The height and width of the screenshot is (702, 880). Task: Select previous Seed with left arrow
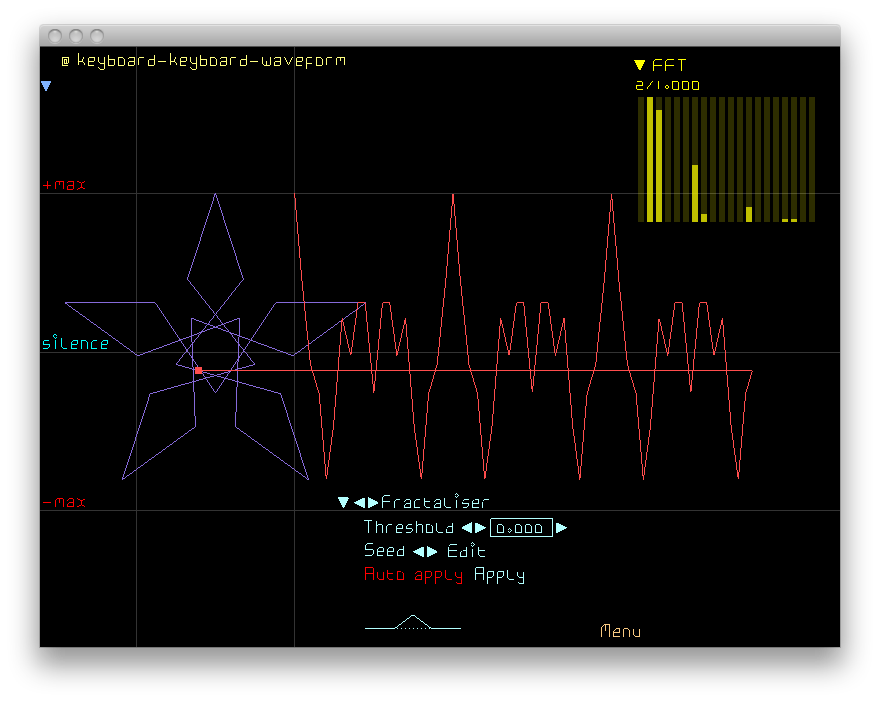coord(418,552)
